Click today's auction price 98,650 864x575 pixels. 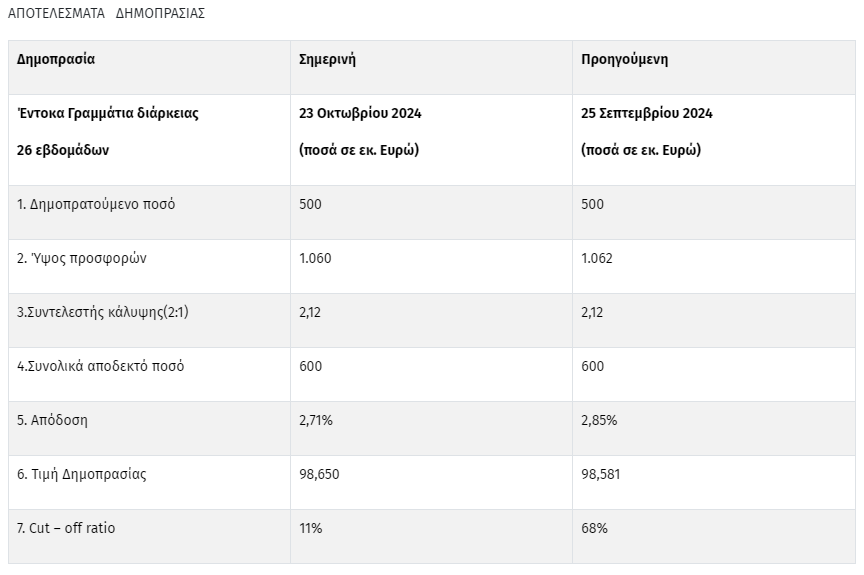tap(319, 474)
